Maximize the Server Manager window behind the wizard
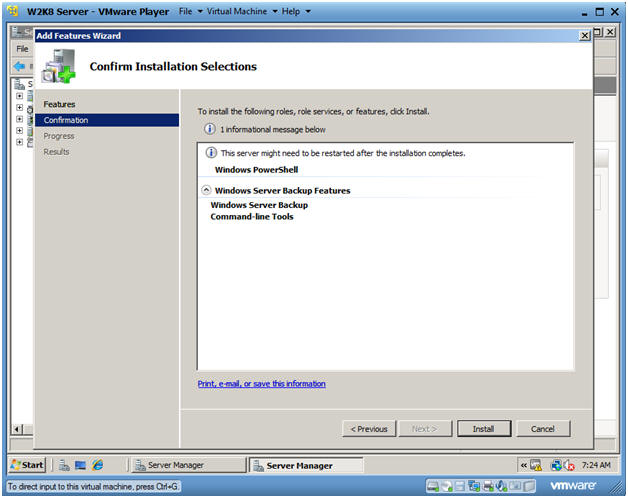This screenshot has height=498, width=628. [598, 32]
